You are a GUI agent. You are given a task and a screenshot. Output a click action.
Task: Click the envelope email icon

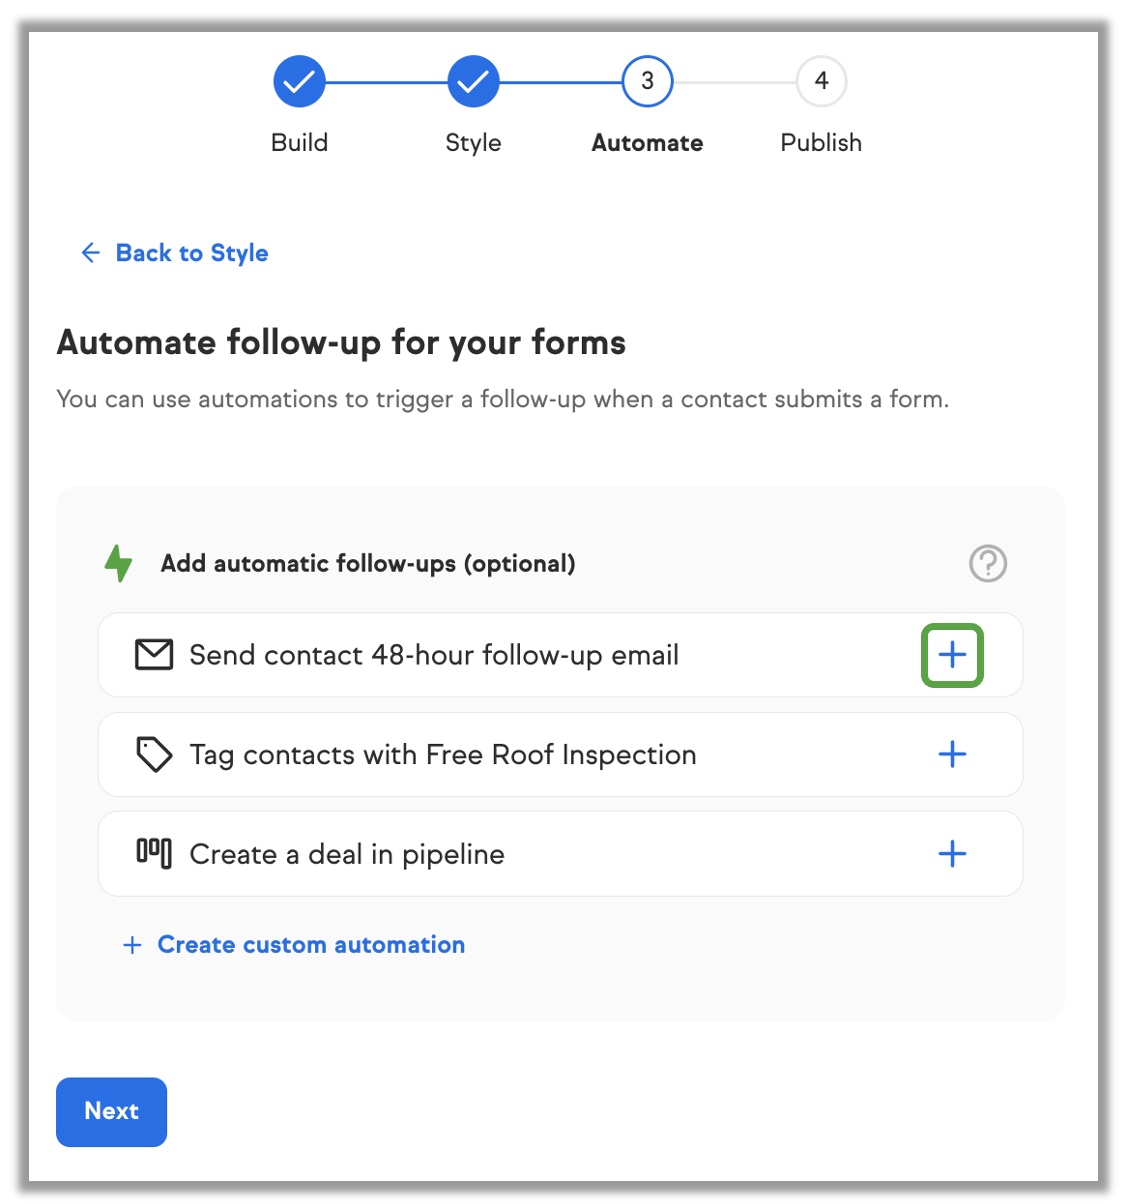pyautogui.click(x=154, y=655)
